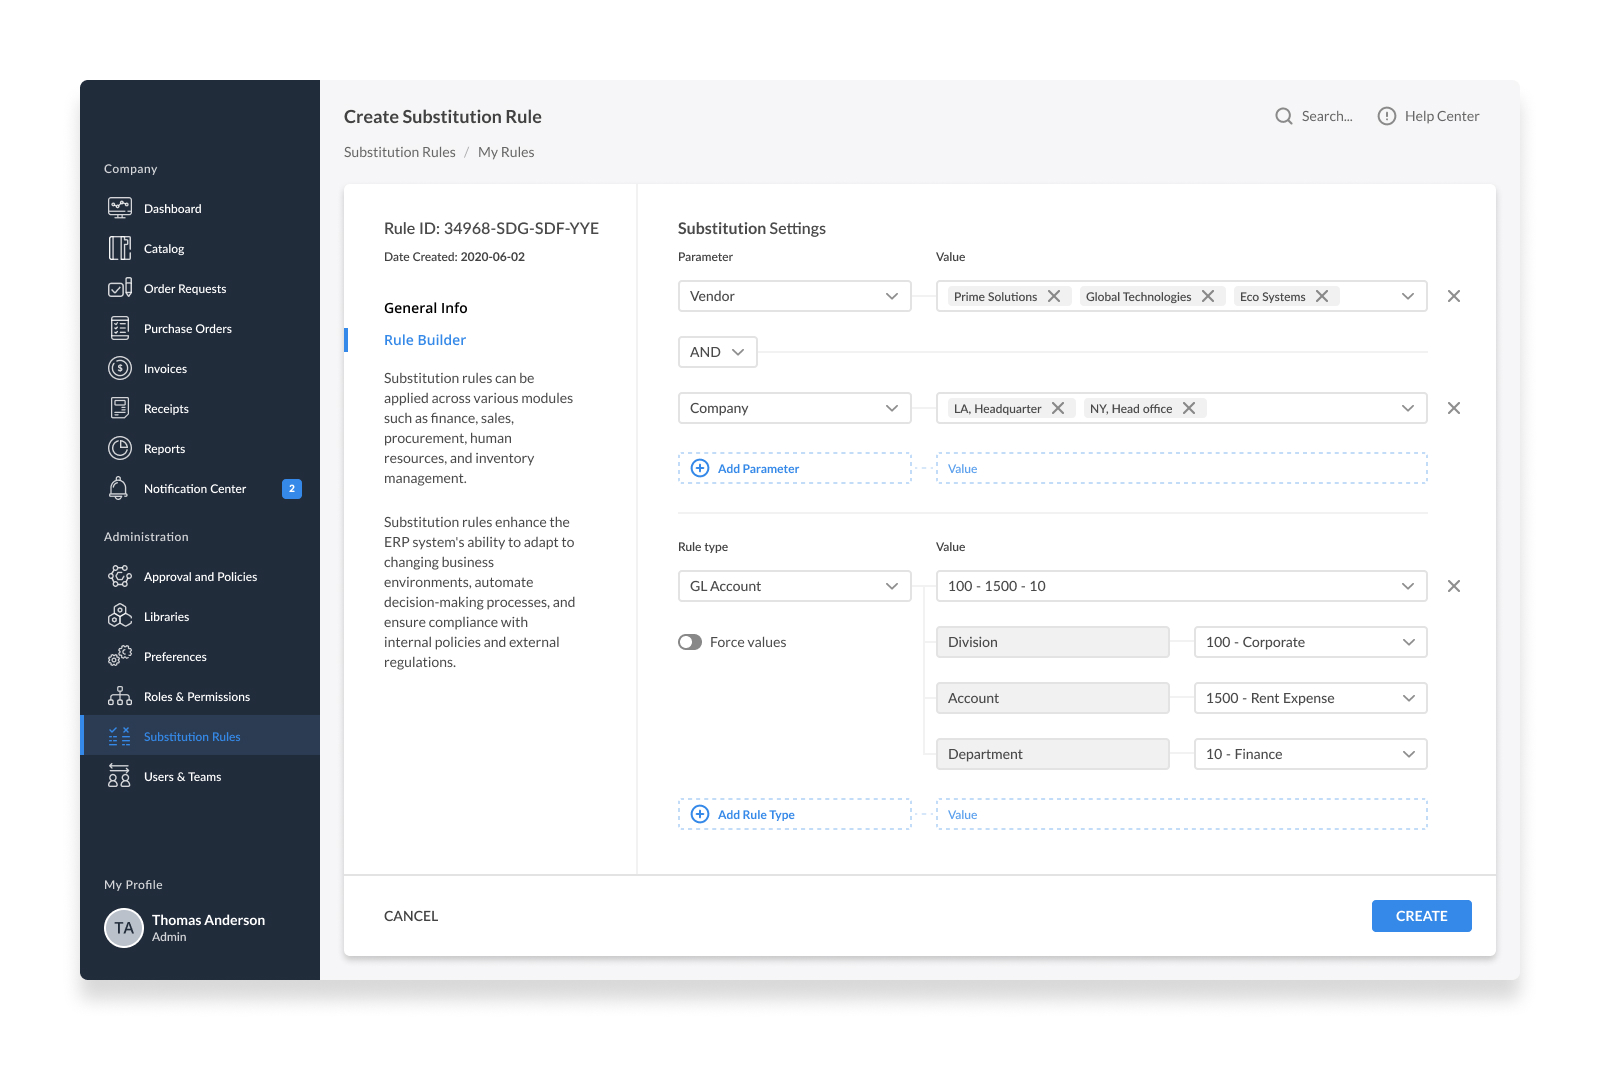Remove LA, Headquarter company tag
Screen dimensions: 1600x1080
(x=1058, y=408)
